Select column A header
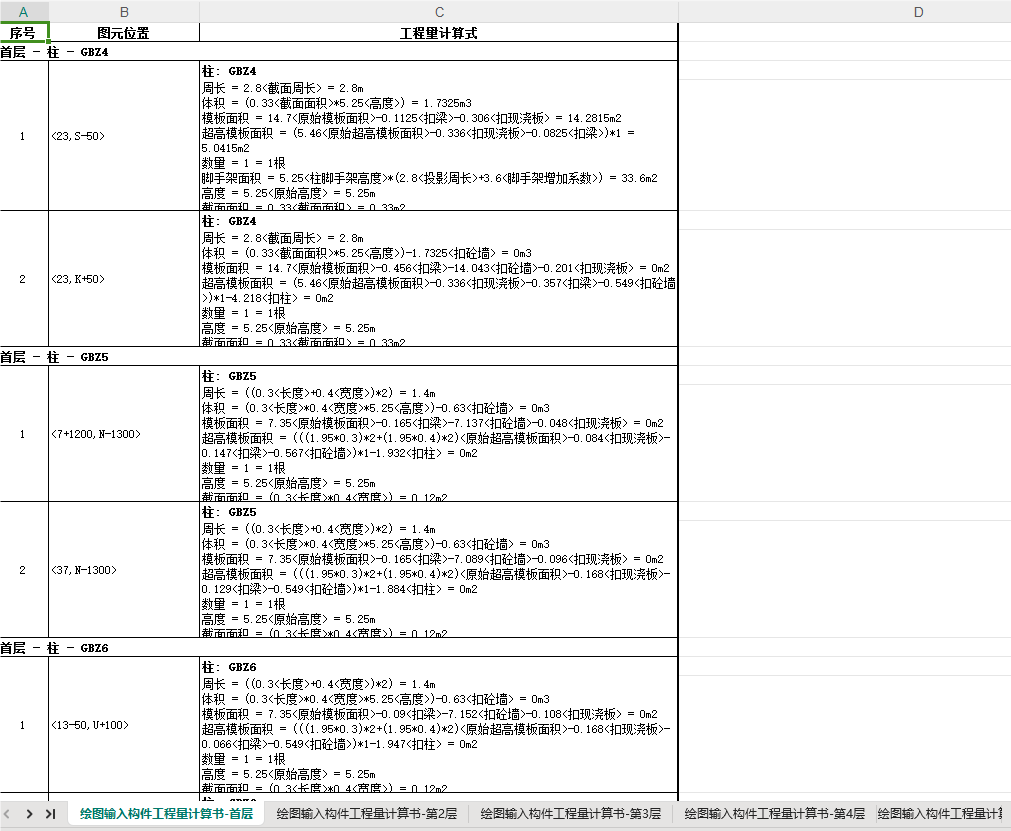This screenshot has width=1011, height=831. coord(24,12)
